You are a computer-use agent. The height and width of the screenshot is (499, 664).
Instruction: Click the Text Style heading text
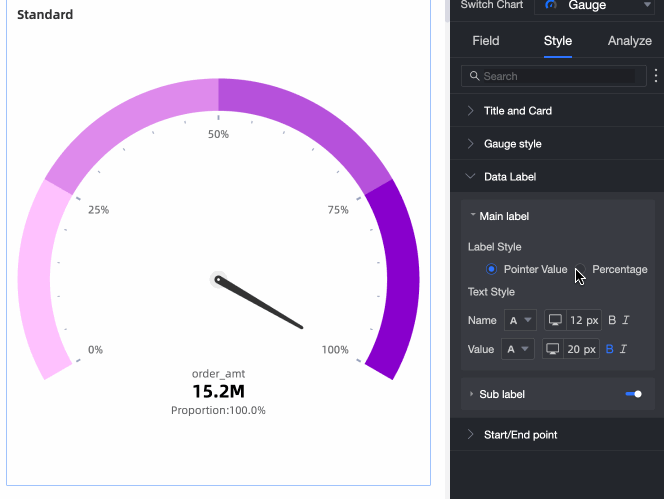491,291
